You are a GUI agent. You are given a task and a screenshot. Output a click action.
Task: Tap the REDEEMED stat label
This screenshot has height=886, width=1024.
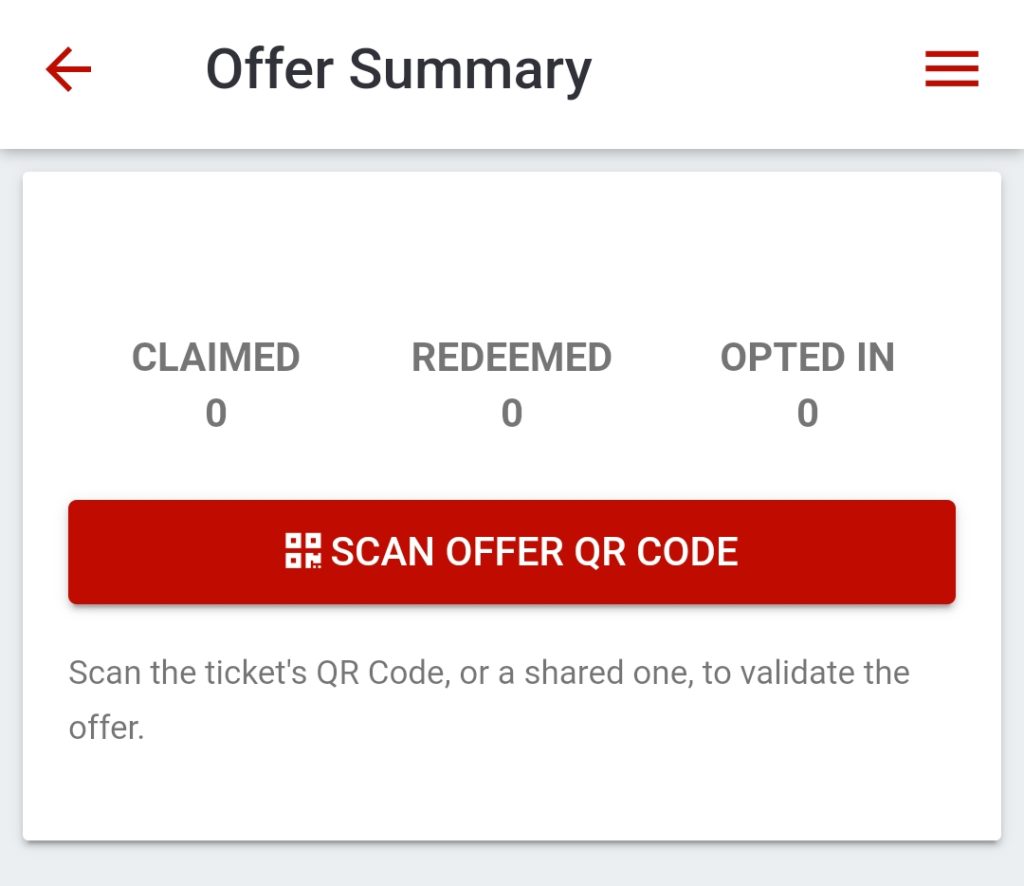tap(511, 358)
